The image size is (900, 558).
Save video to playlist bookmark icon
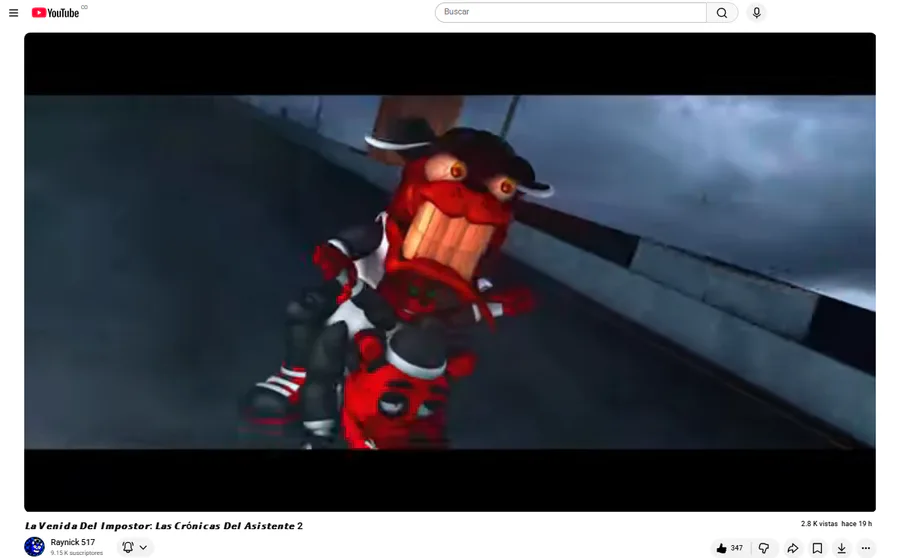click(817, 548)
